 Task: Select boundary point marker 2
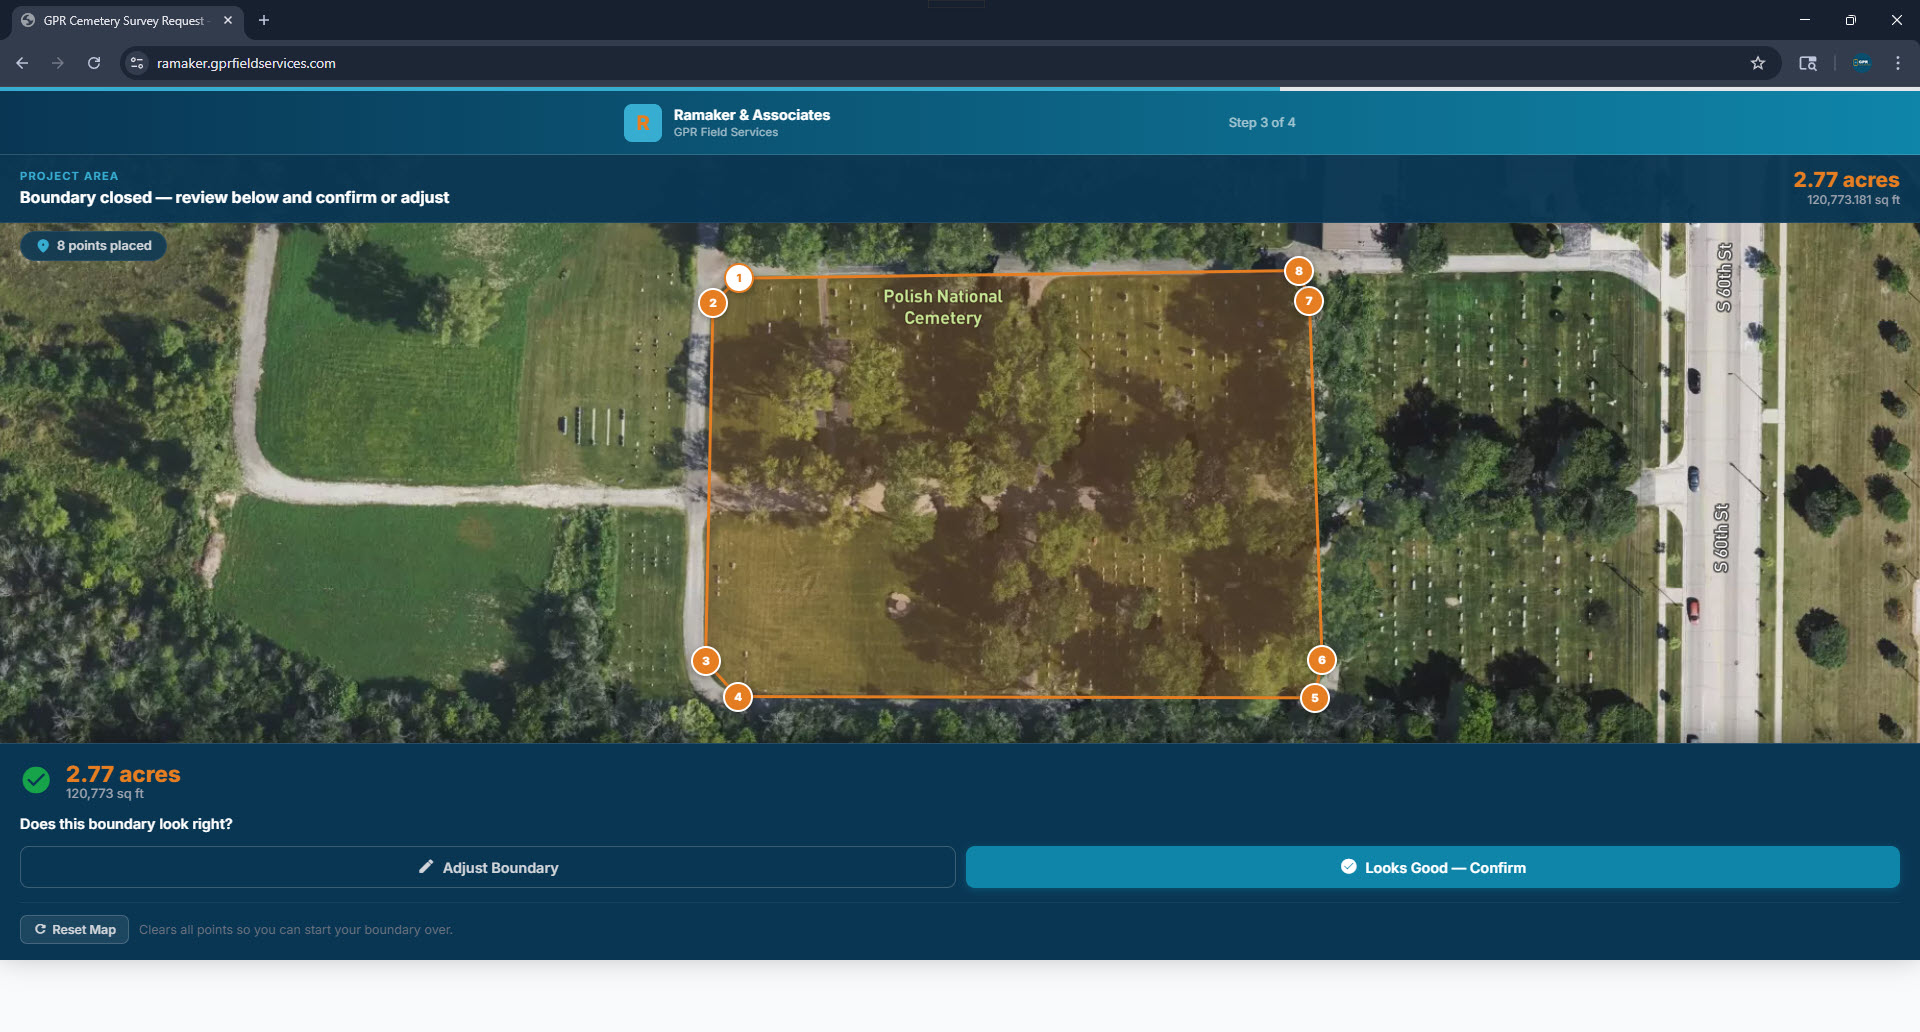(x=713, y=303)
